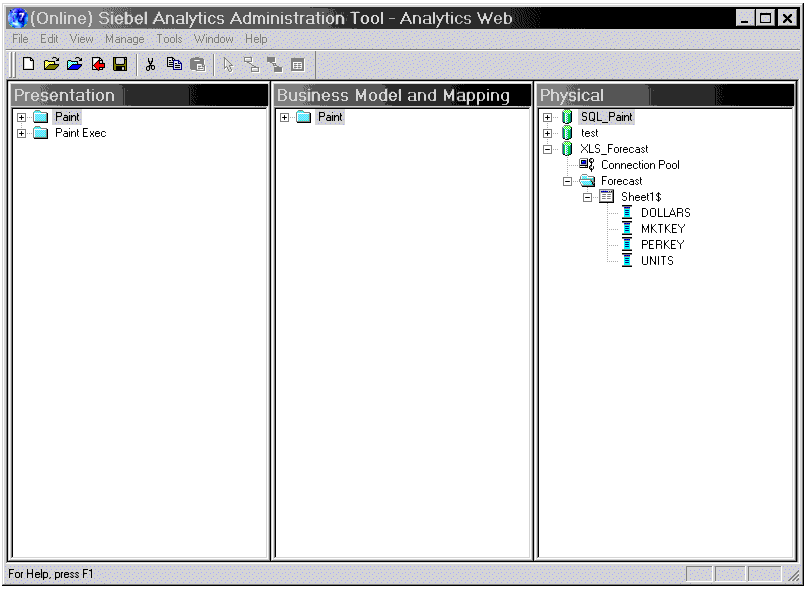Screen dimensions: 807x589
Task: Select the MKTKEY column label
Action: 663,229
